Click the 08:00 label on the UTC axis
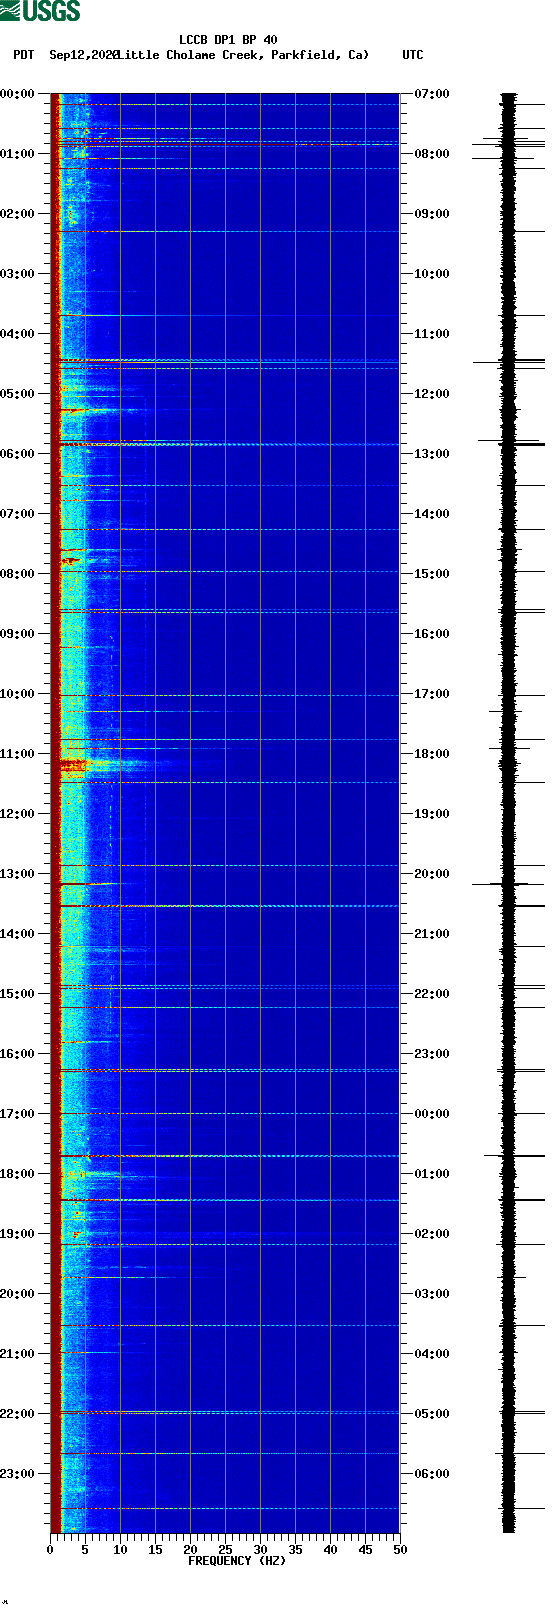Screen dimensions: 552x1613 pos(432,154)
